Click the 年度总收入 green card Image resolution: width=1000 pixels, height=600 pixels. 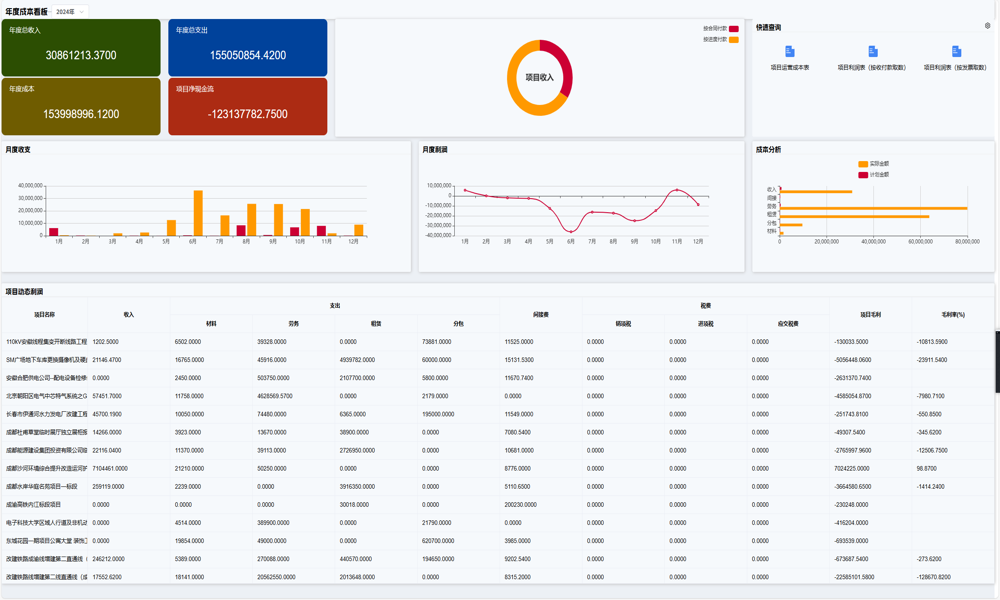[x=81, y=47]
